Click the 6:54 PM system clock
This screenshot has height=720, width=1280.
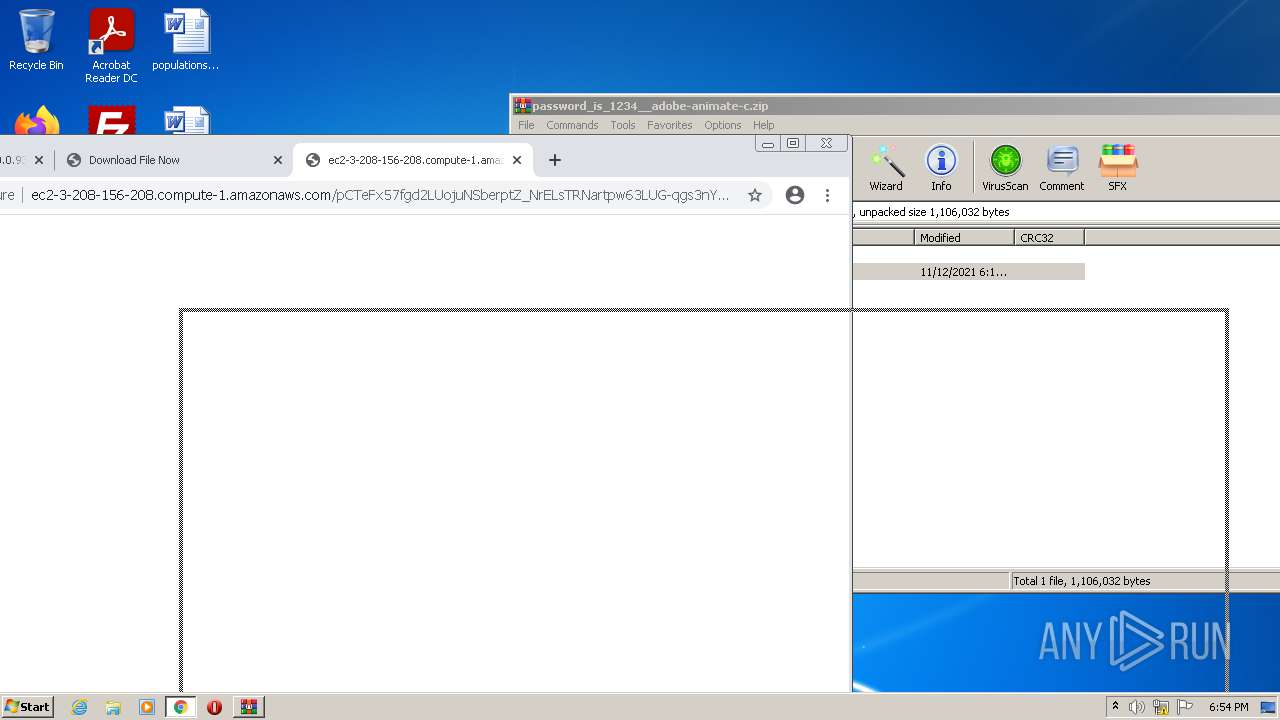click(1228, 707)
